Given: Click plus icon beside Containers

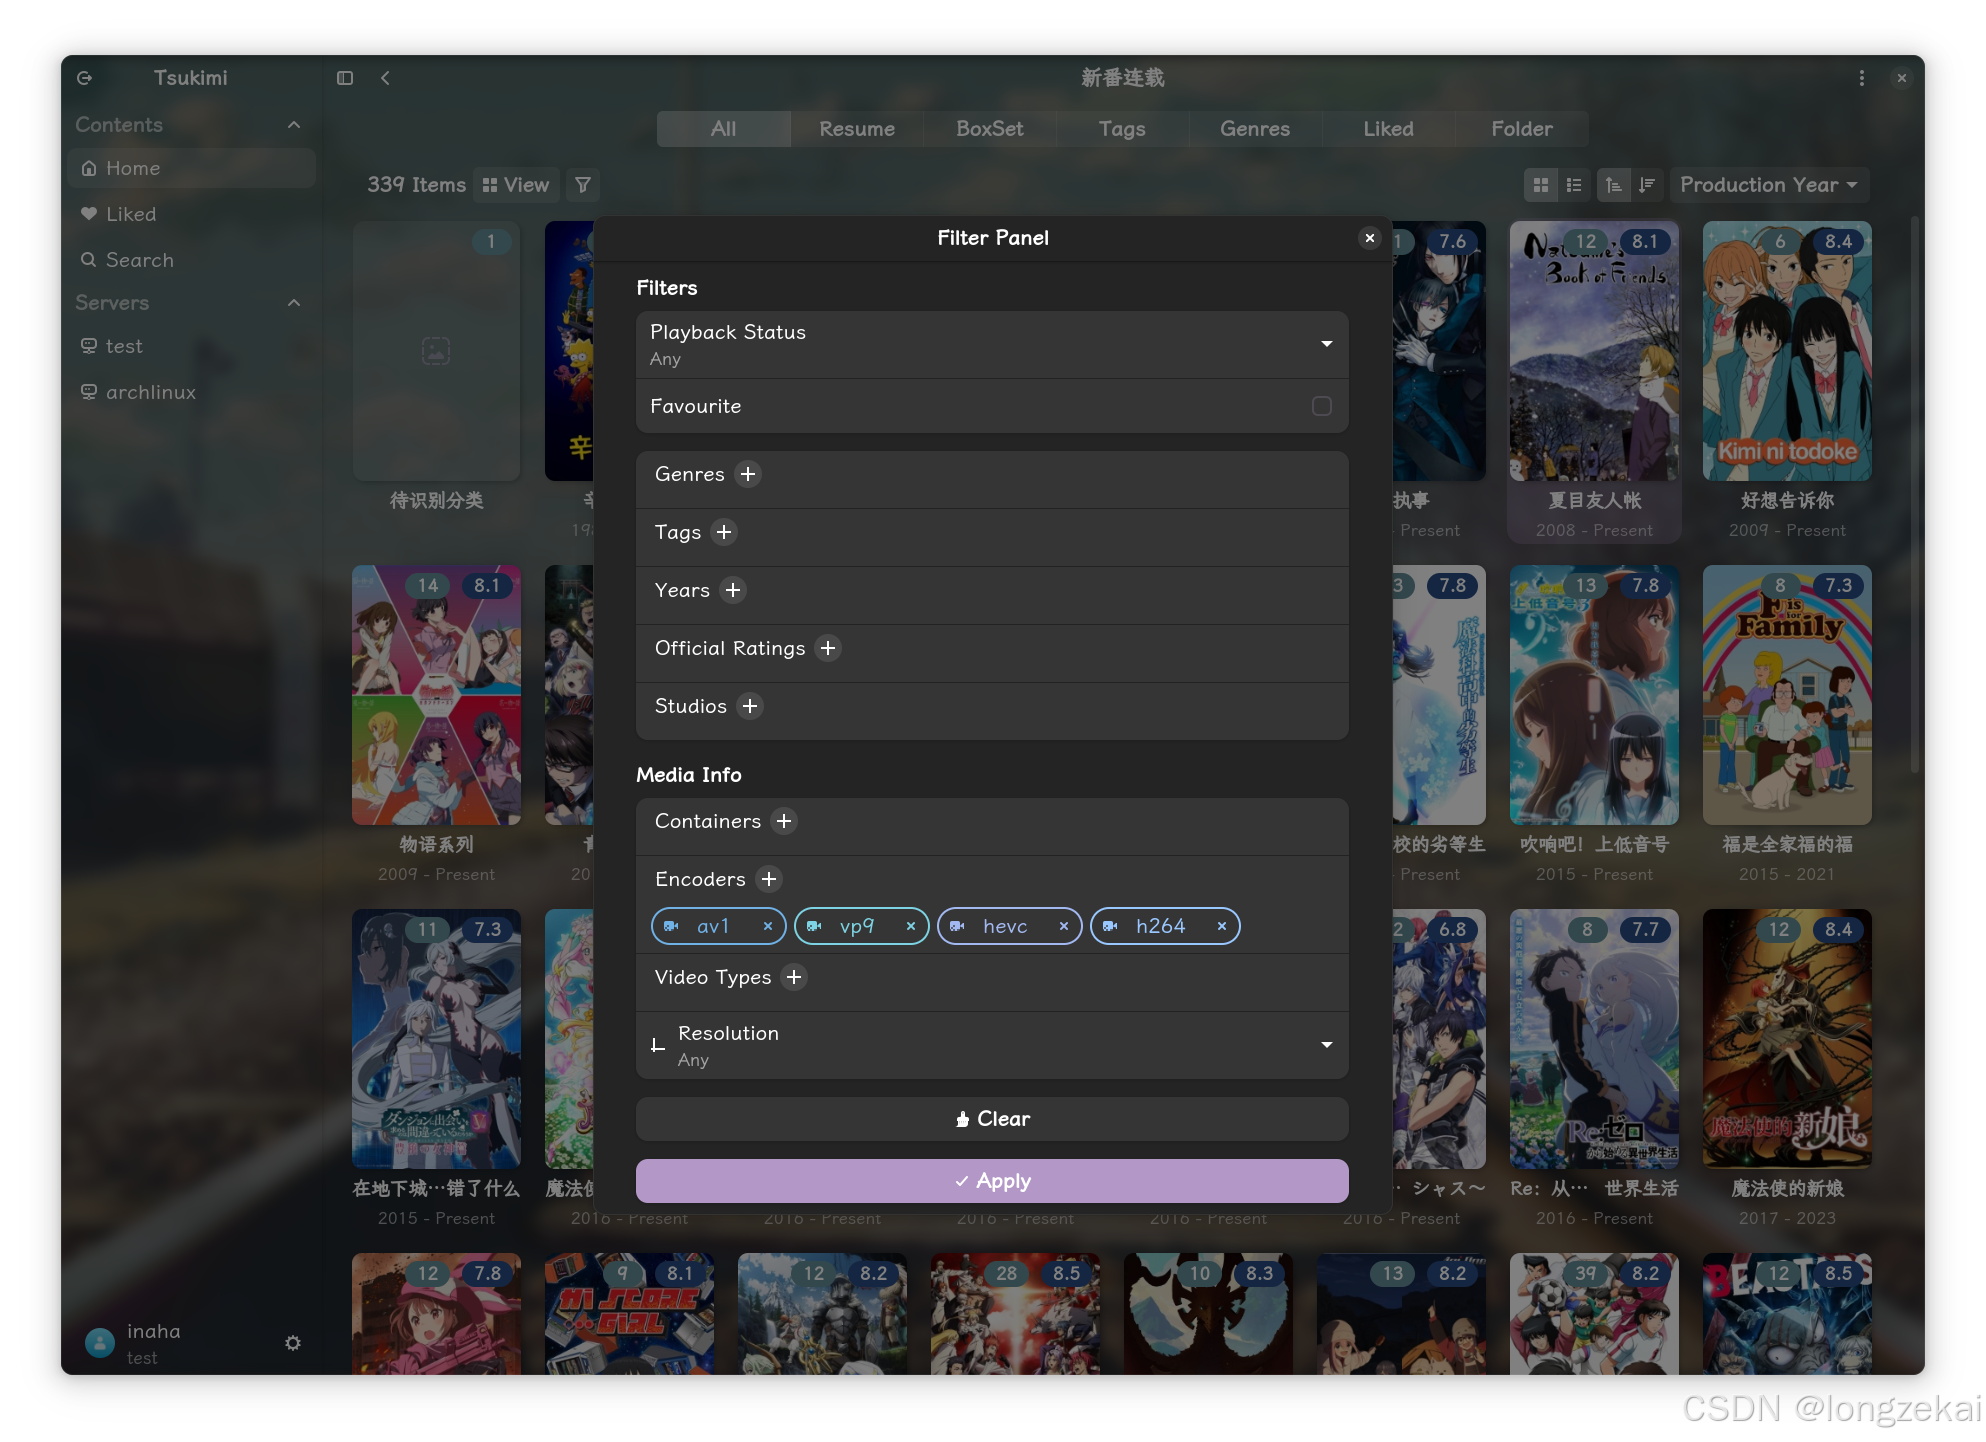Looking at the screenshot, I should pyautogui.click(x=784, y=821).
